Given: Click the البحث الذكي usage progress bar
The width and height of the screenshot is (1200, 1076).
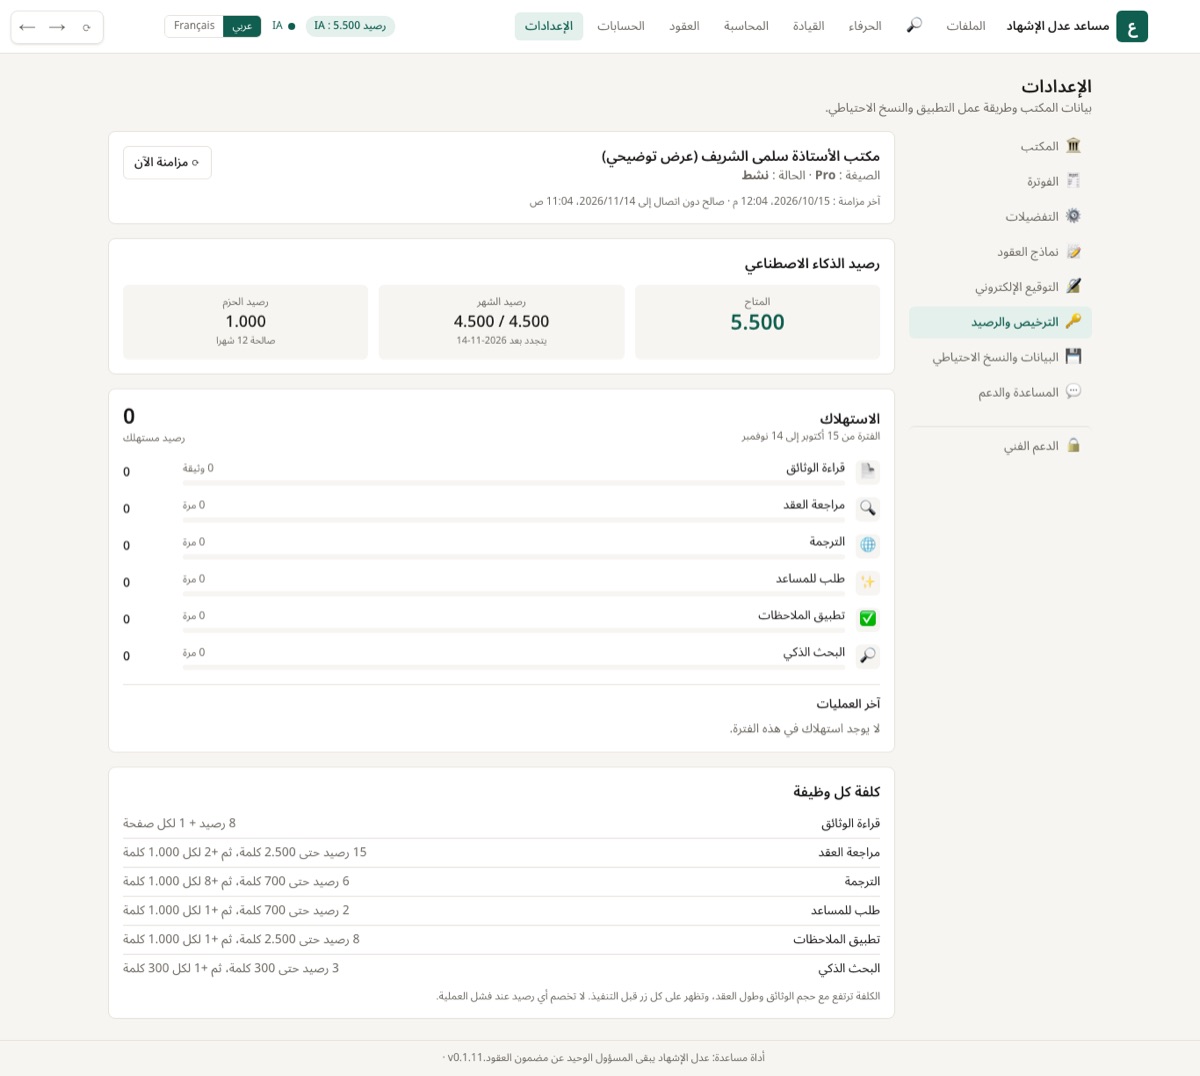Looking at the screenshot, I should click(x=514, y=667).
